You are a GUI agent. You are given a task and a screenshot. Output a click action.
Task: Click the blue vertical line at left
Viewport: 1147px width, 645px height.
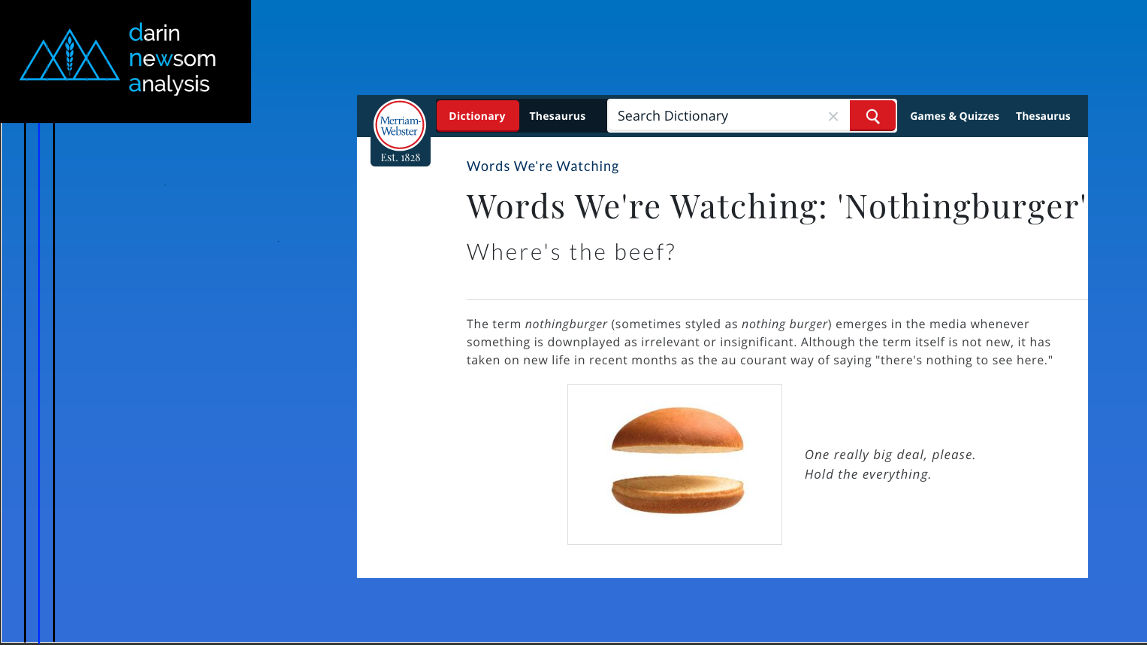[x=38, y=380]
